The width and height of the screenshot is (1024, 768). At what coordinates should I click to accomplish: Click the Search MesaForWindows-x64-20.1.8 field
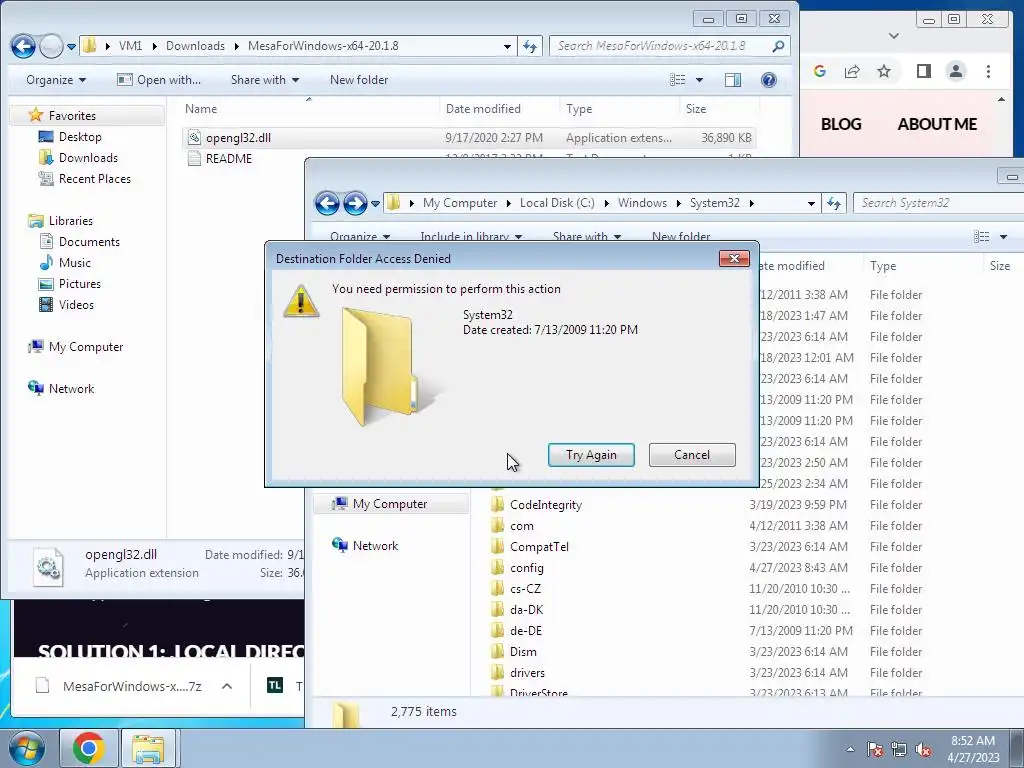pos(669,46)
